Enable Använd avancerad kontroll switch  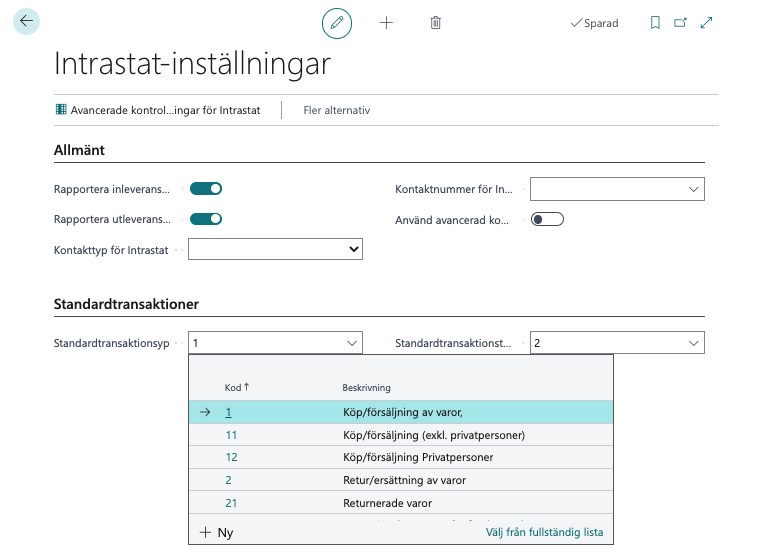547,219
